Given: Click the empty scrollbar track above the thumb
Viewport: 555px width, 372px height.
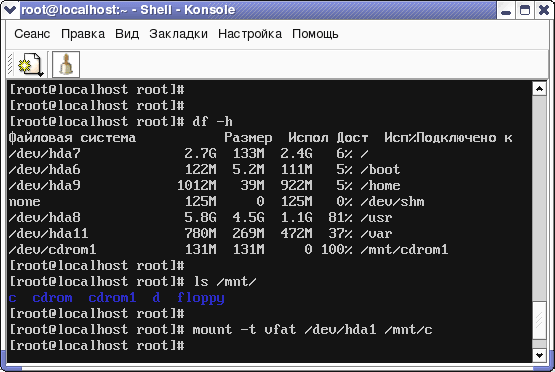Looking at the screenshot, I should point(539,198).
